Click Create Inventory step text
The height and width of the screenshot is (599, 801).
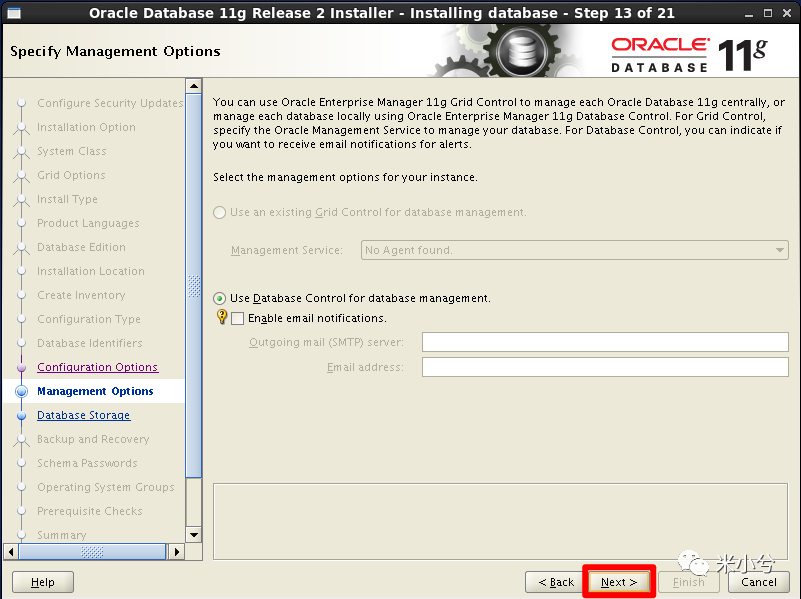point(81,295)
